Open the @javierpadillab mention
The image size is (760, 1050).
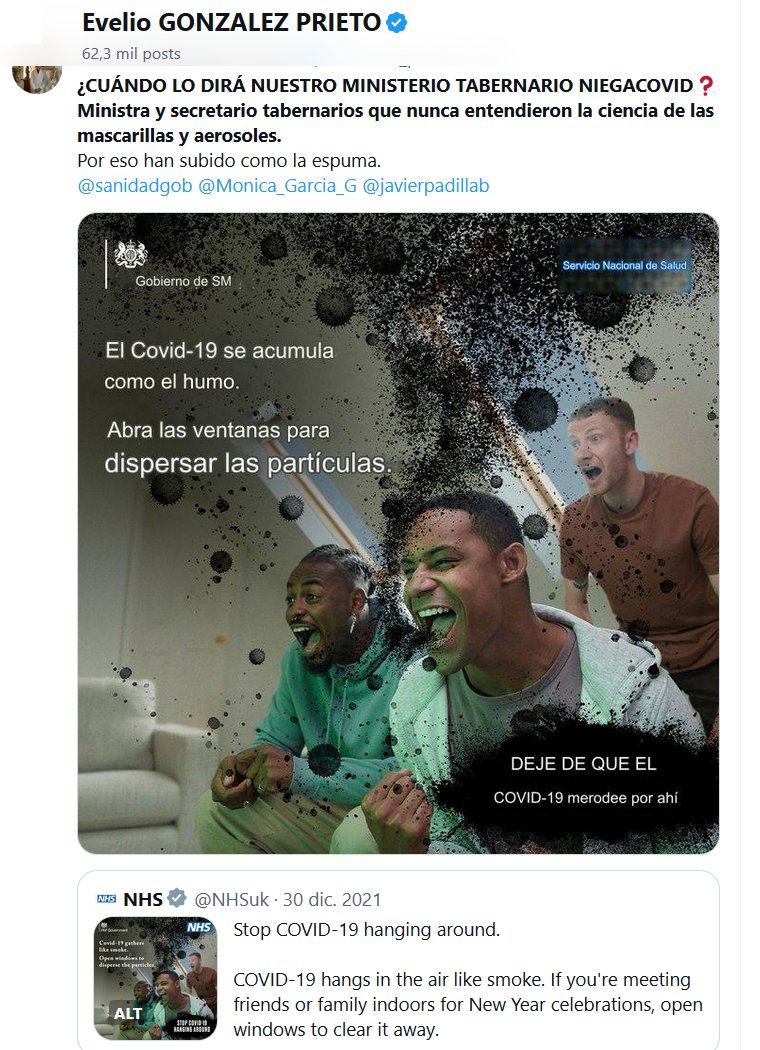426,185
